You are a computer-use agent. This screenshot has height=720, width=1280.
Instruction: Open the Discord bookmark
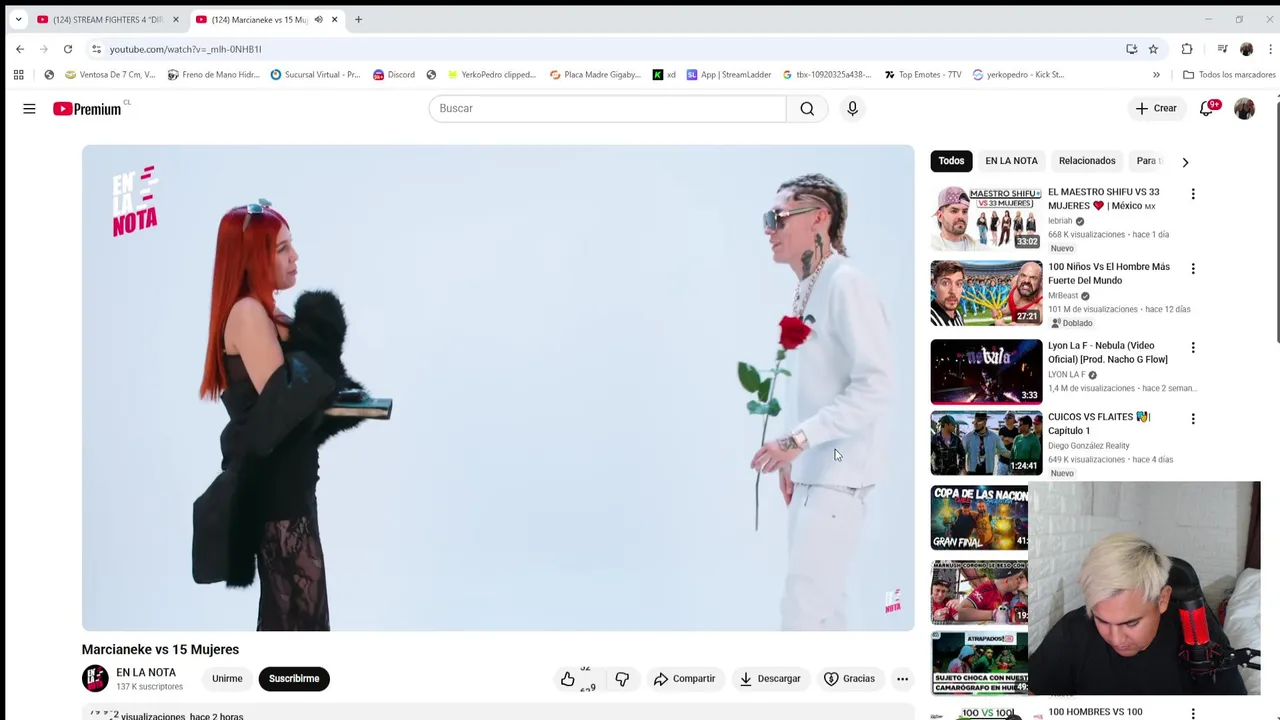394,75
